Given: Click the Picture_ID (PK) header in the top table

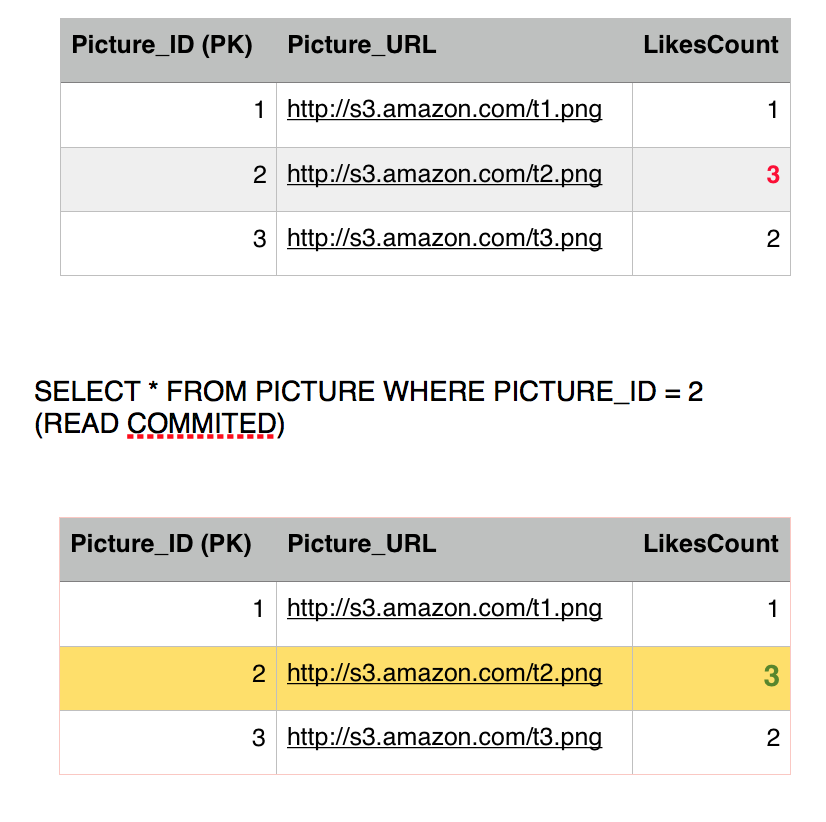Looking at the screenshot, I should (162, 45).
